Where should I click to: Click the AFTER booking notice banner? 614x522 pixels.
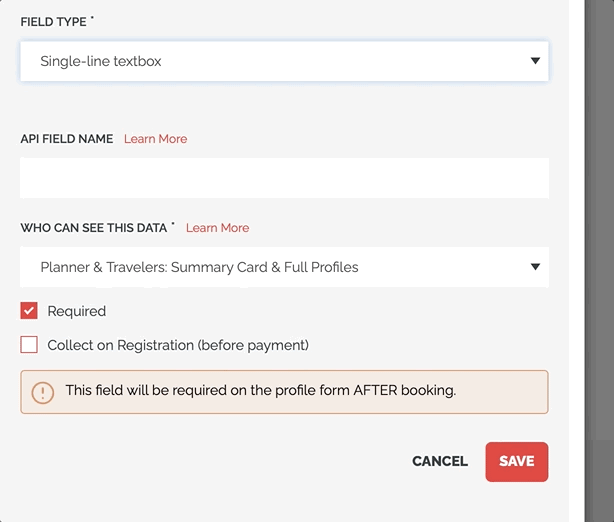coord(284,392)
